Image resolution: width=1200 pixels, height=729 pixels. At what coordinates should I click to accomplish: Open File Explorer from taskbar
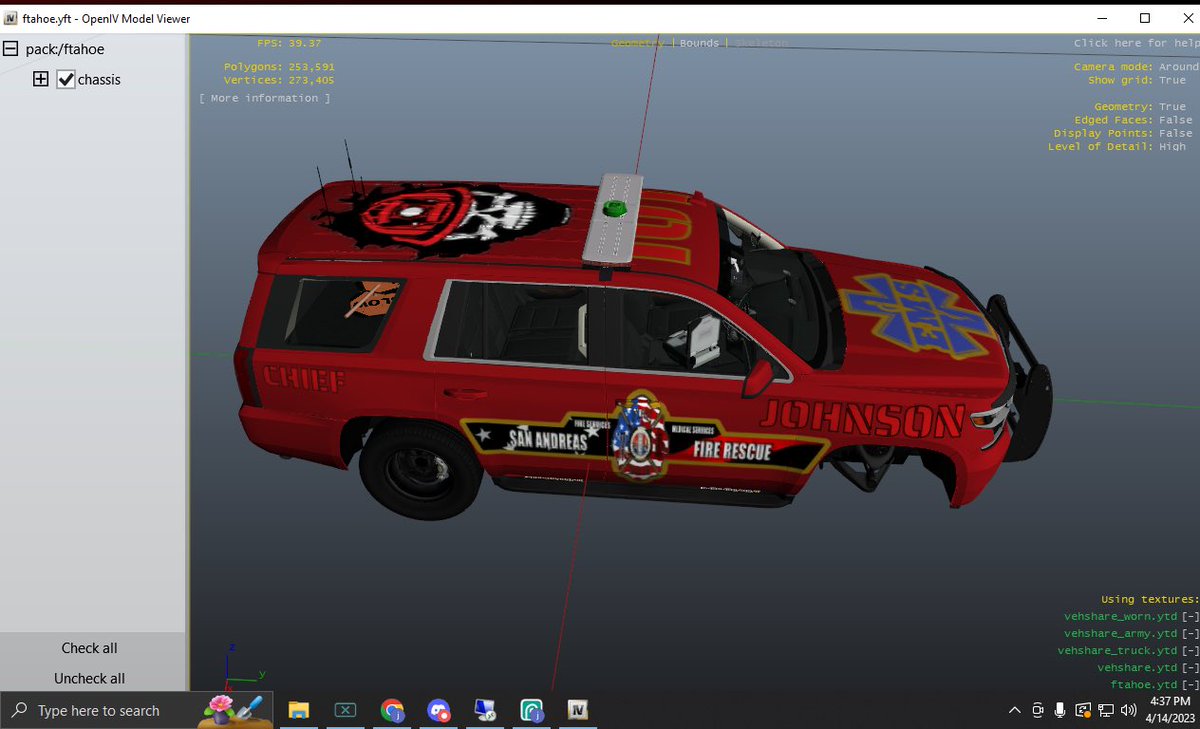point(298,710)
